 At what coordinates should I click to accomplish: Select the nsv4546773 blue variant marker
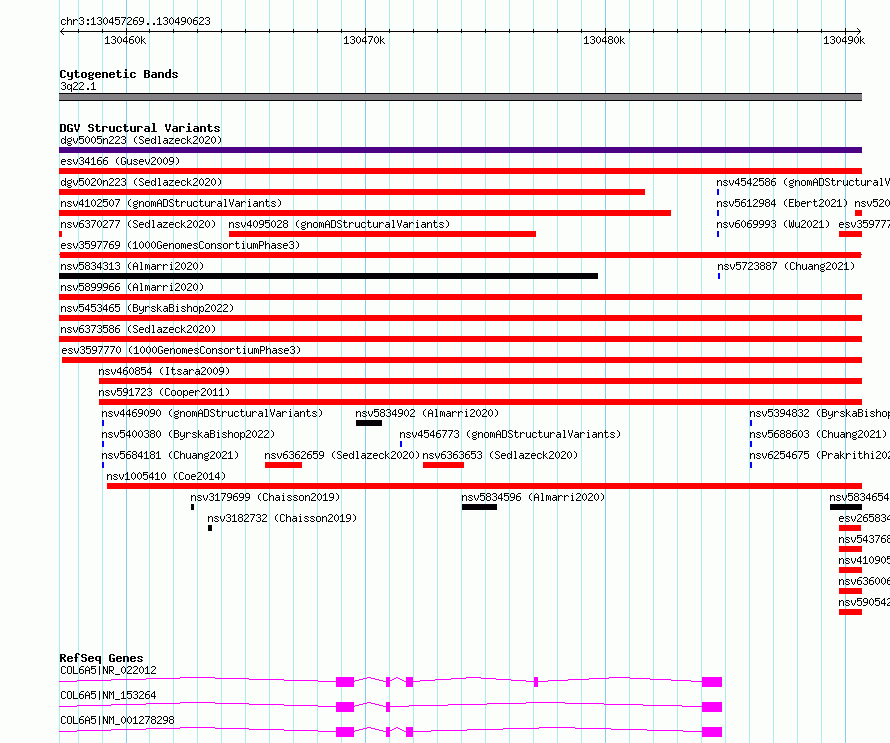pos(401,444)
